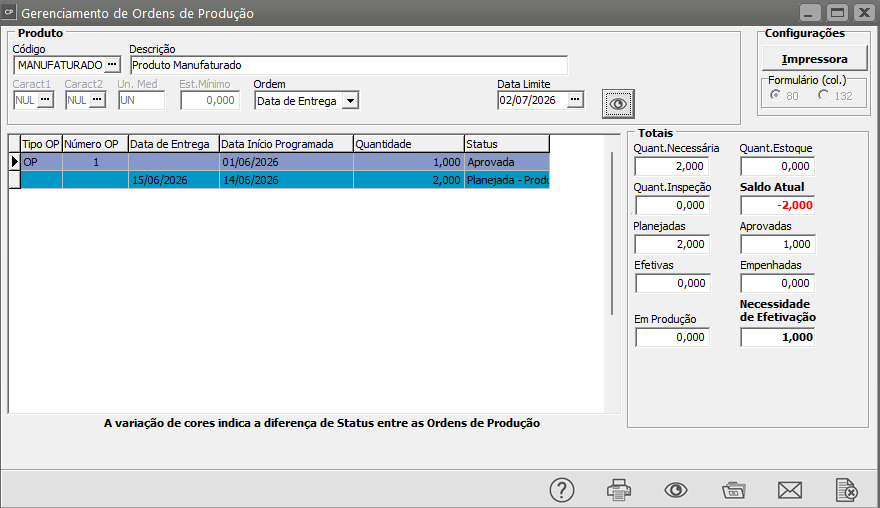The width and height of the screenshot is (880, 508).
Task: Click the Efetivas total field
Action: (673, 283)
